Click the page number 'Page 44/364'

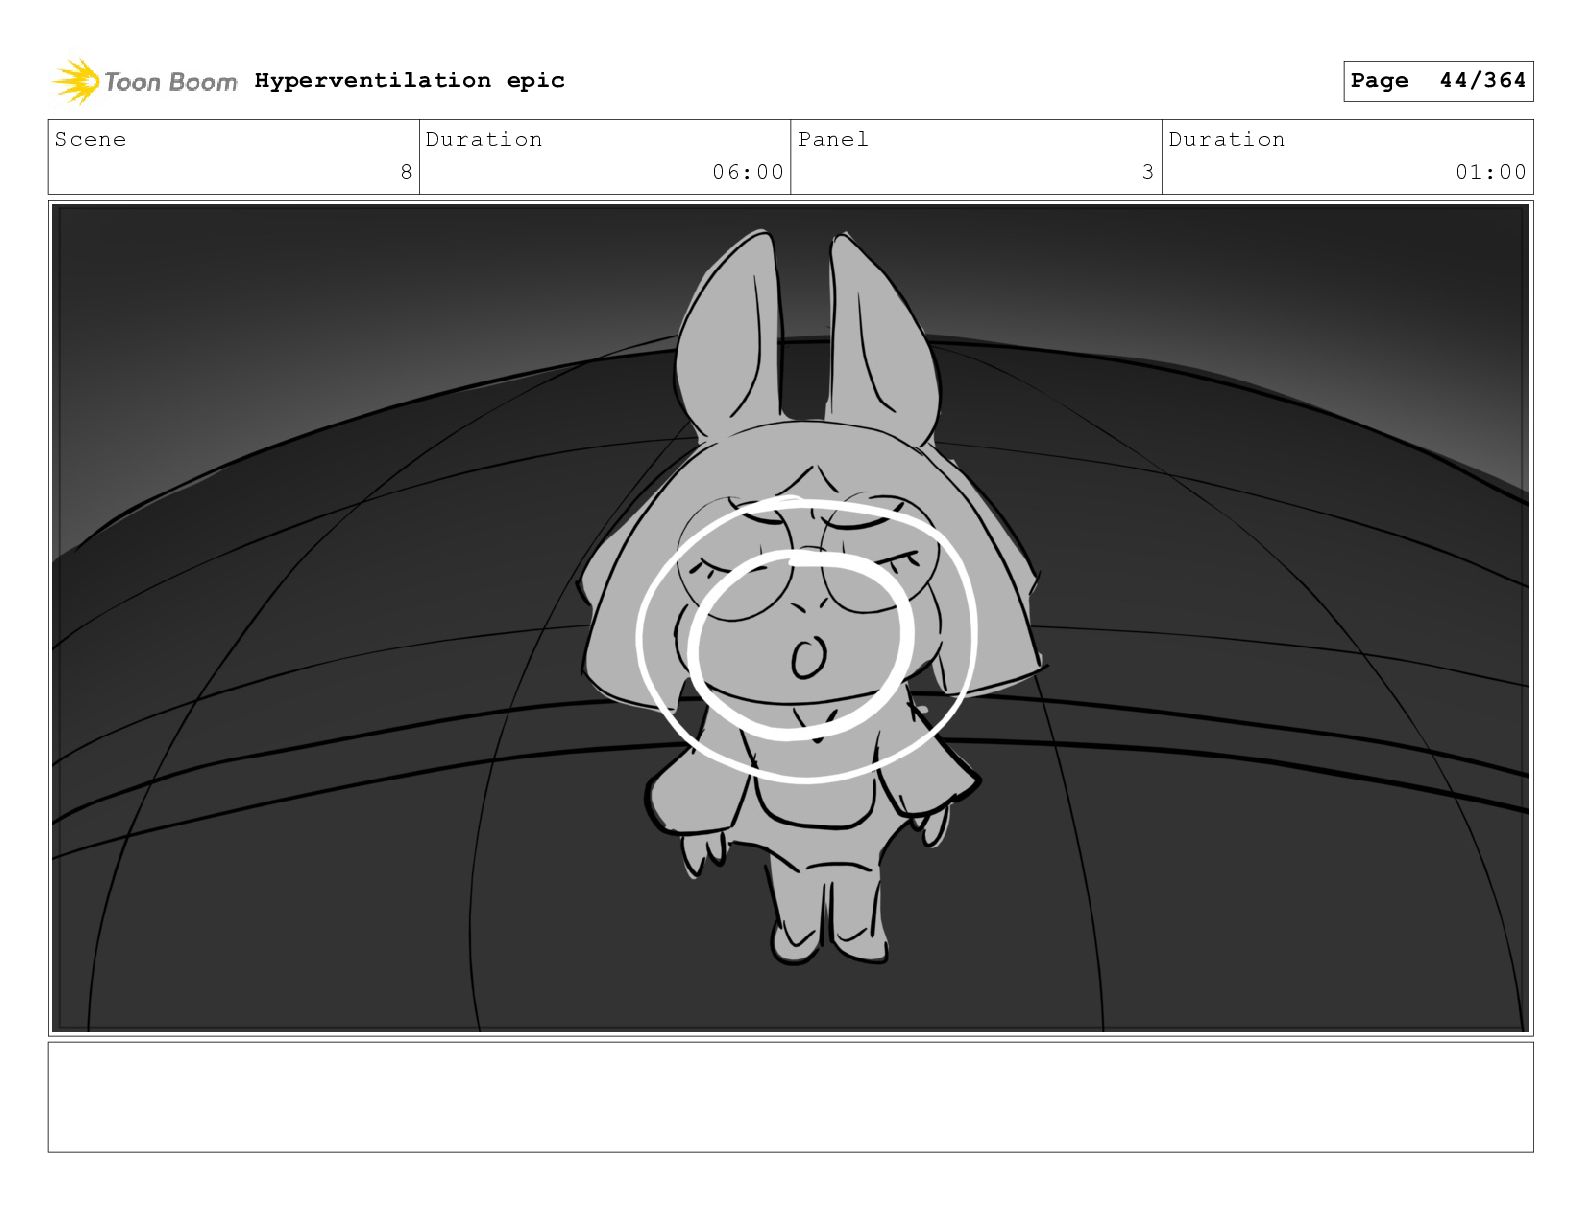pyautogui.click(x=1437, y=81)
